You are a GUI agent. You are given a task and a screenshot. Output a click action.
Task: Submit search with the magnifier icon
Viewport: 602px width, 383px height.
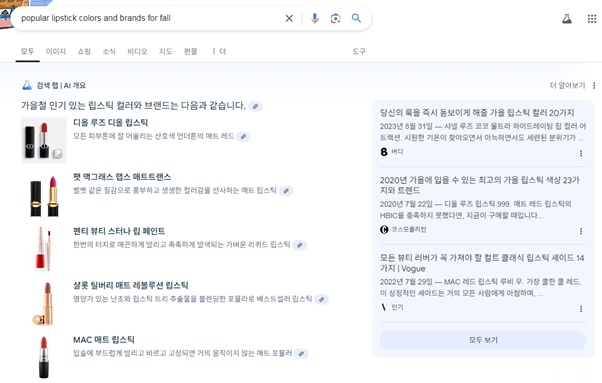click(x=356, y=18)
